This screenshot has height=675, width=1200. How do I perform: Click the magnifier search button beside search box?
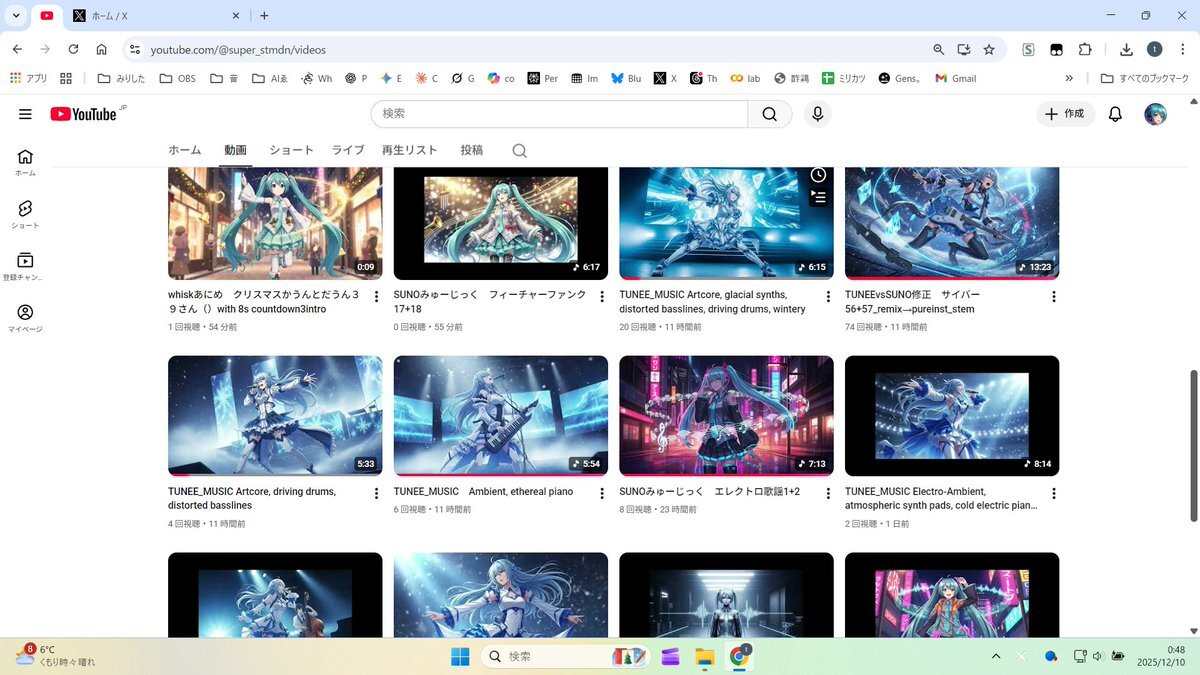tap(769, 114)
